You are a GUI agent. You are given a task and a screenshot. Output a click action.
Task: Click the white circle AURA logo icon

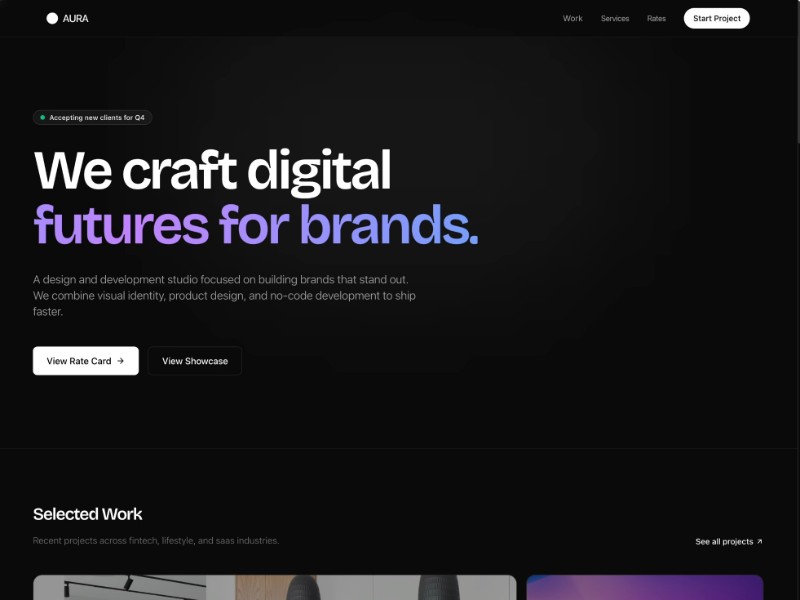52,18
